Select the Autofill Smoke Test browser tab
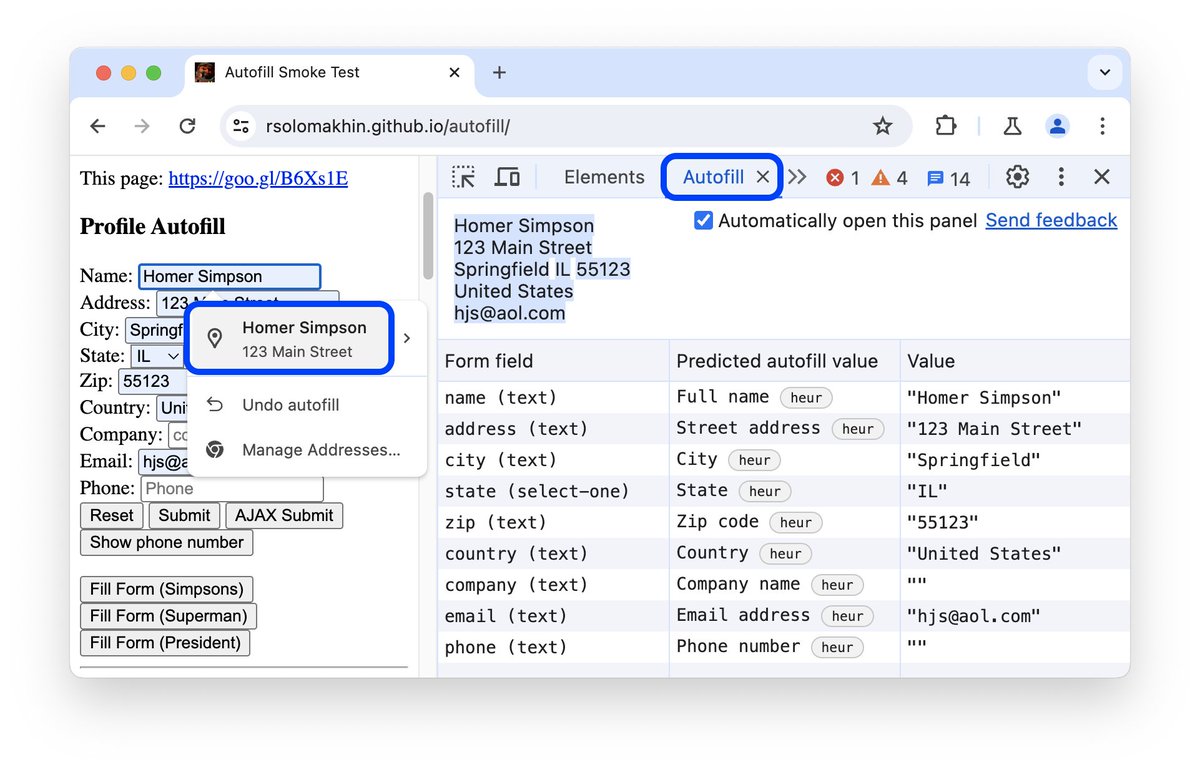This screenshot has width=1200, height=770. pos(328,72)
